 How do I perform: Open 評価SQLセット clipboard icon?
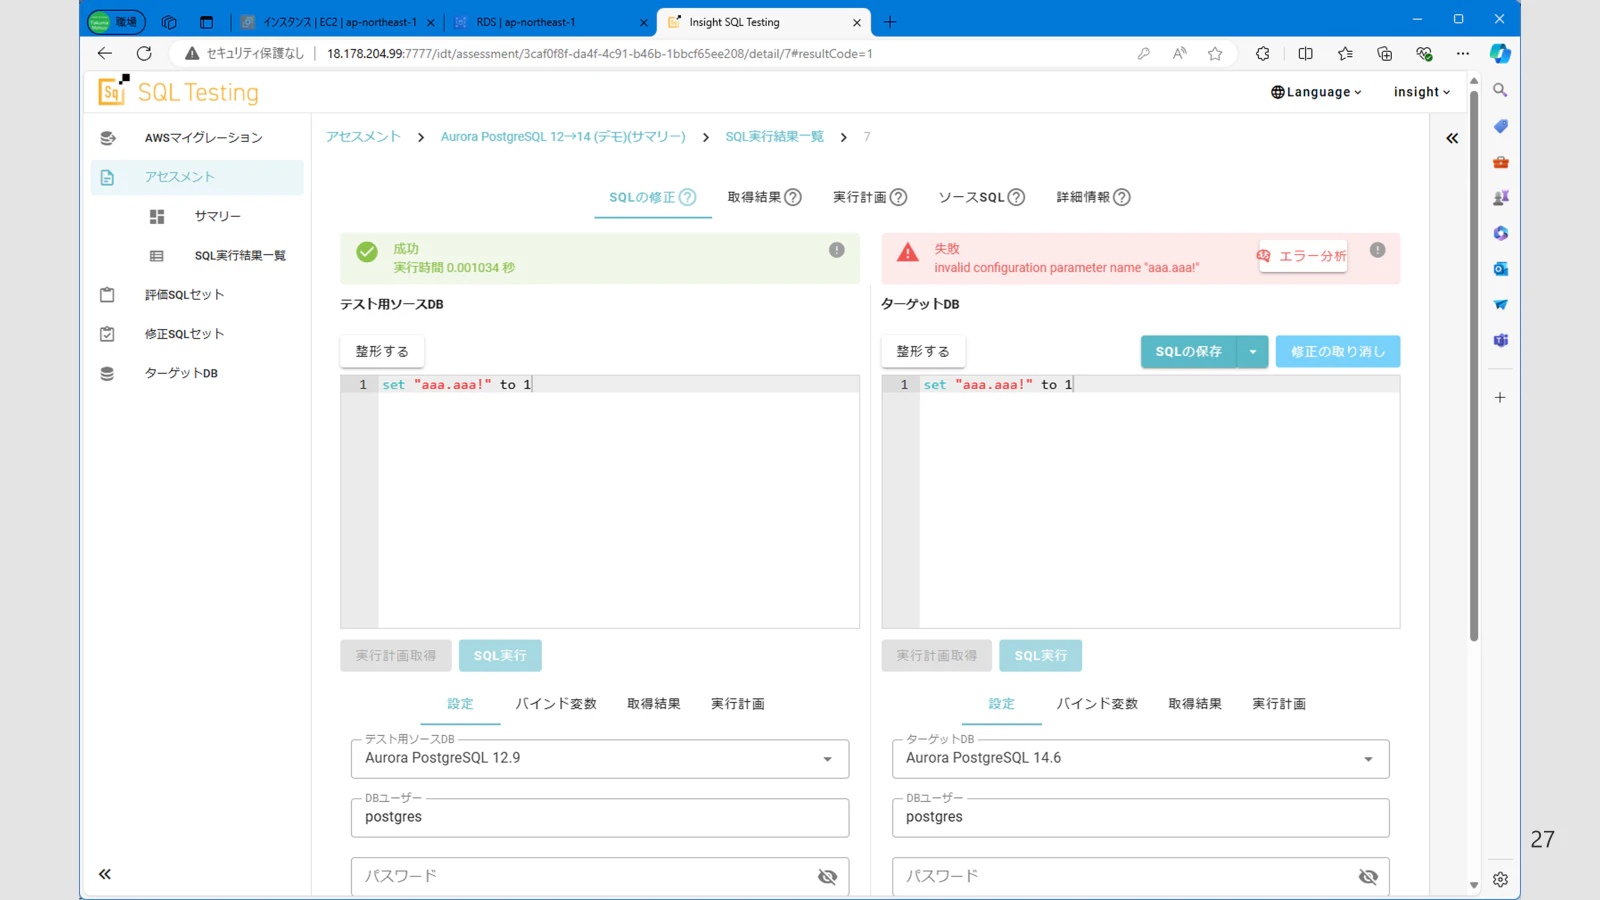click(107, 295)
